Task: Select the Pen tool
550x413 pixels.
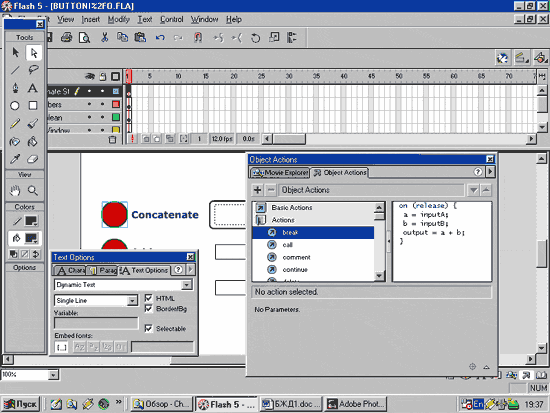Action: 15,88
